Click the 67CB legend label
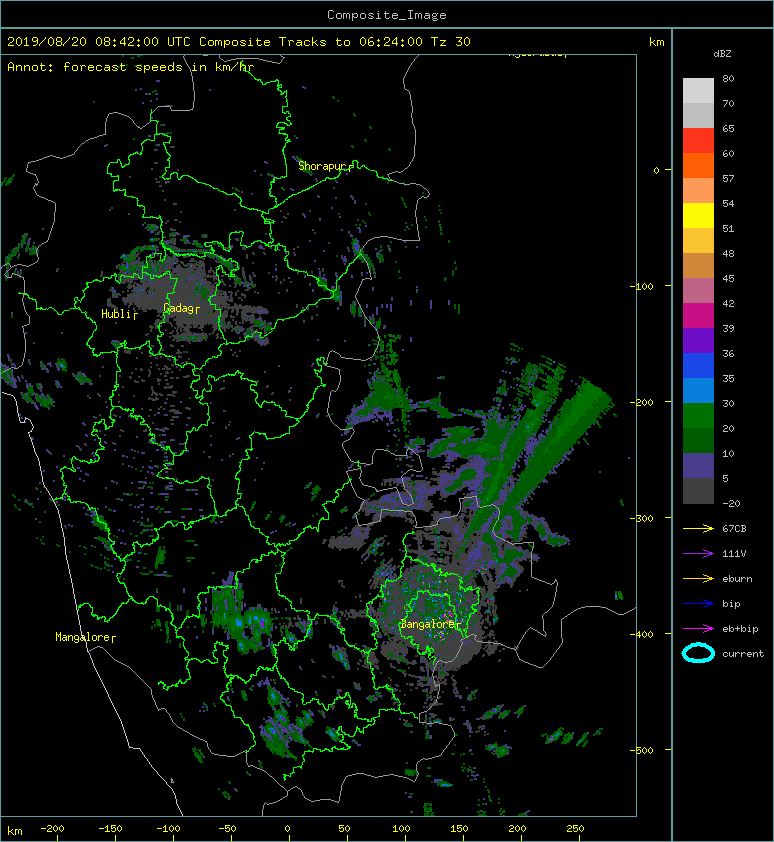The width and height of the screenshot is (774, 842). [734, 528]
